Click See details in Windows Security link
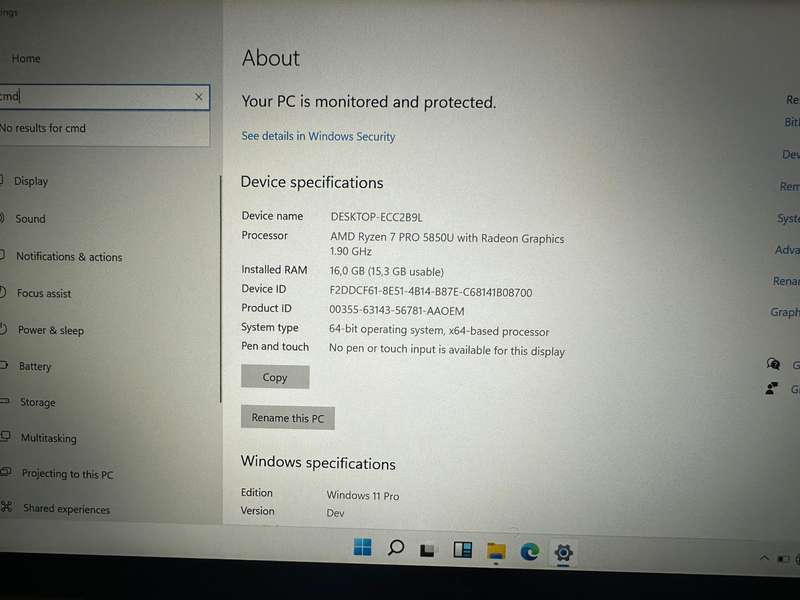Image resolution: width=800 pixels, height=600 pixels. pyautogui.click(x=318, y=137)
